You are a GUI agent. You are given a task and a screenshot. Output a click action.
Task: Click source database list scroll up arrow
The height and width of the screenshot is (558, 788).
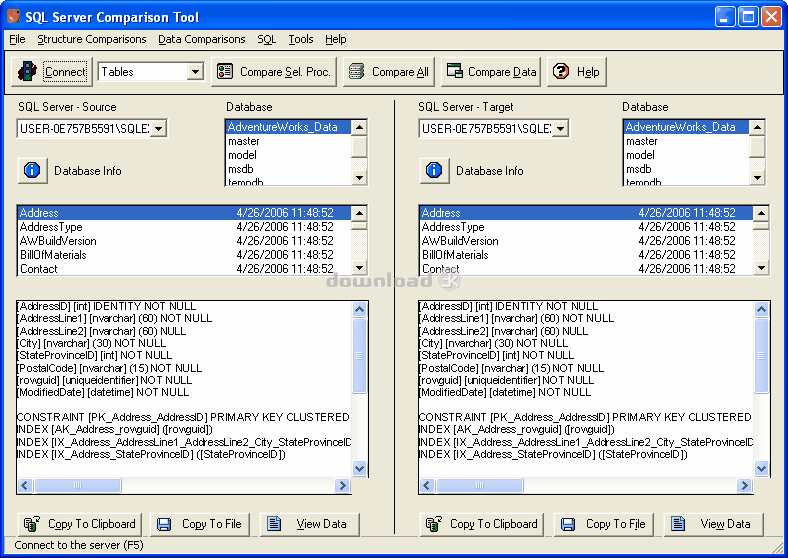point(359,127)
